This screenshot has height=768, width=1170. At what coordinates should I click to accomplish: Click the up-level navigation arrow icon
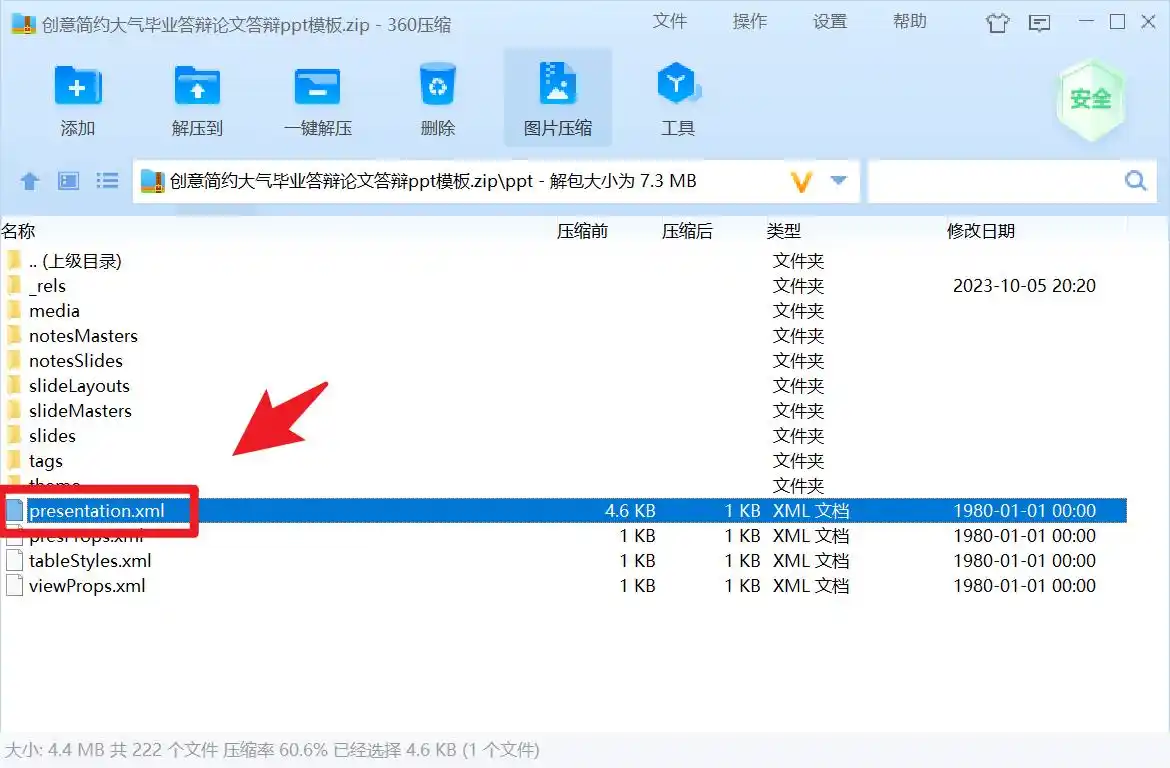point(29,181)
